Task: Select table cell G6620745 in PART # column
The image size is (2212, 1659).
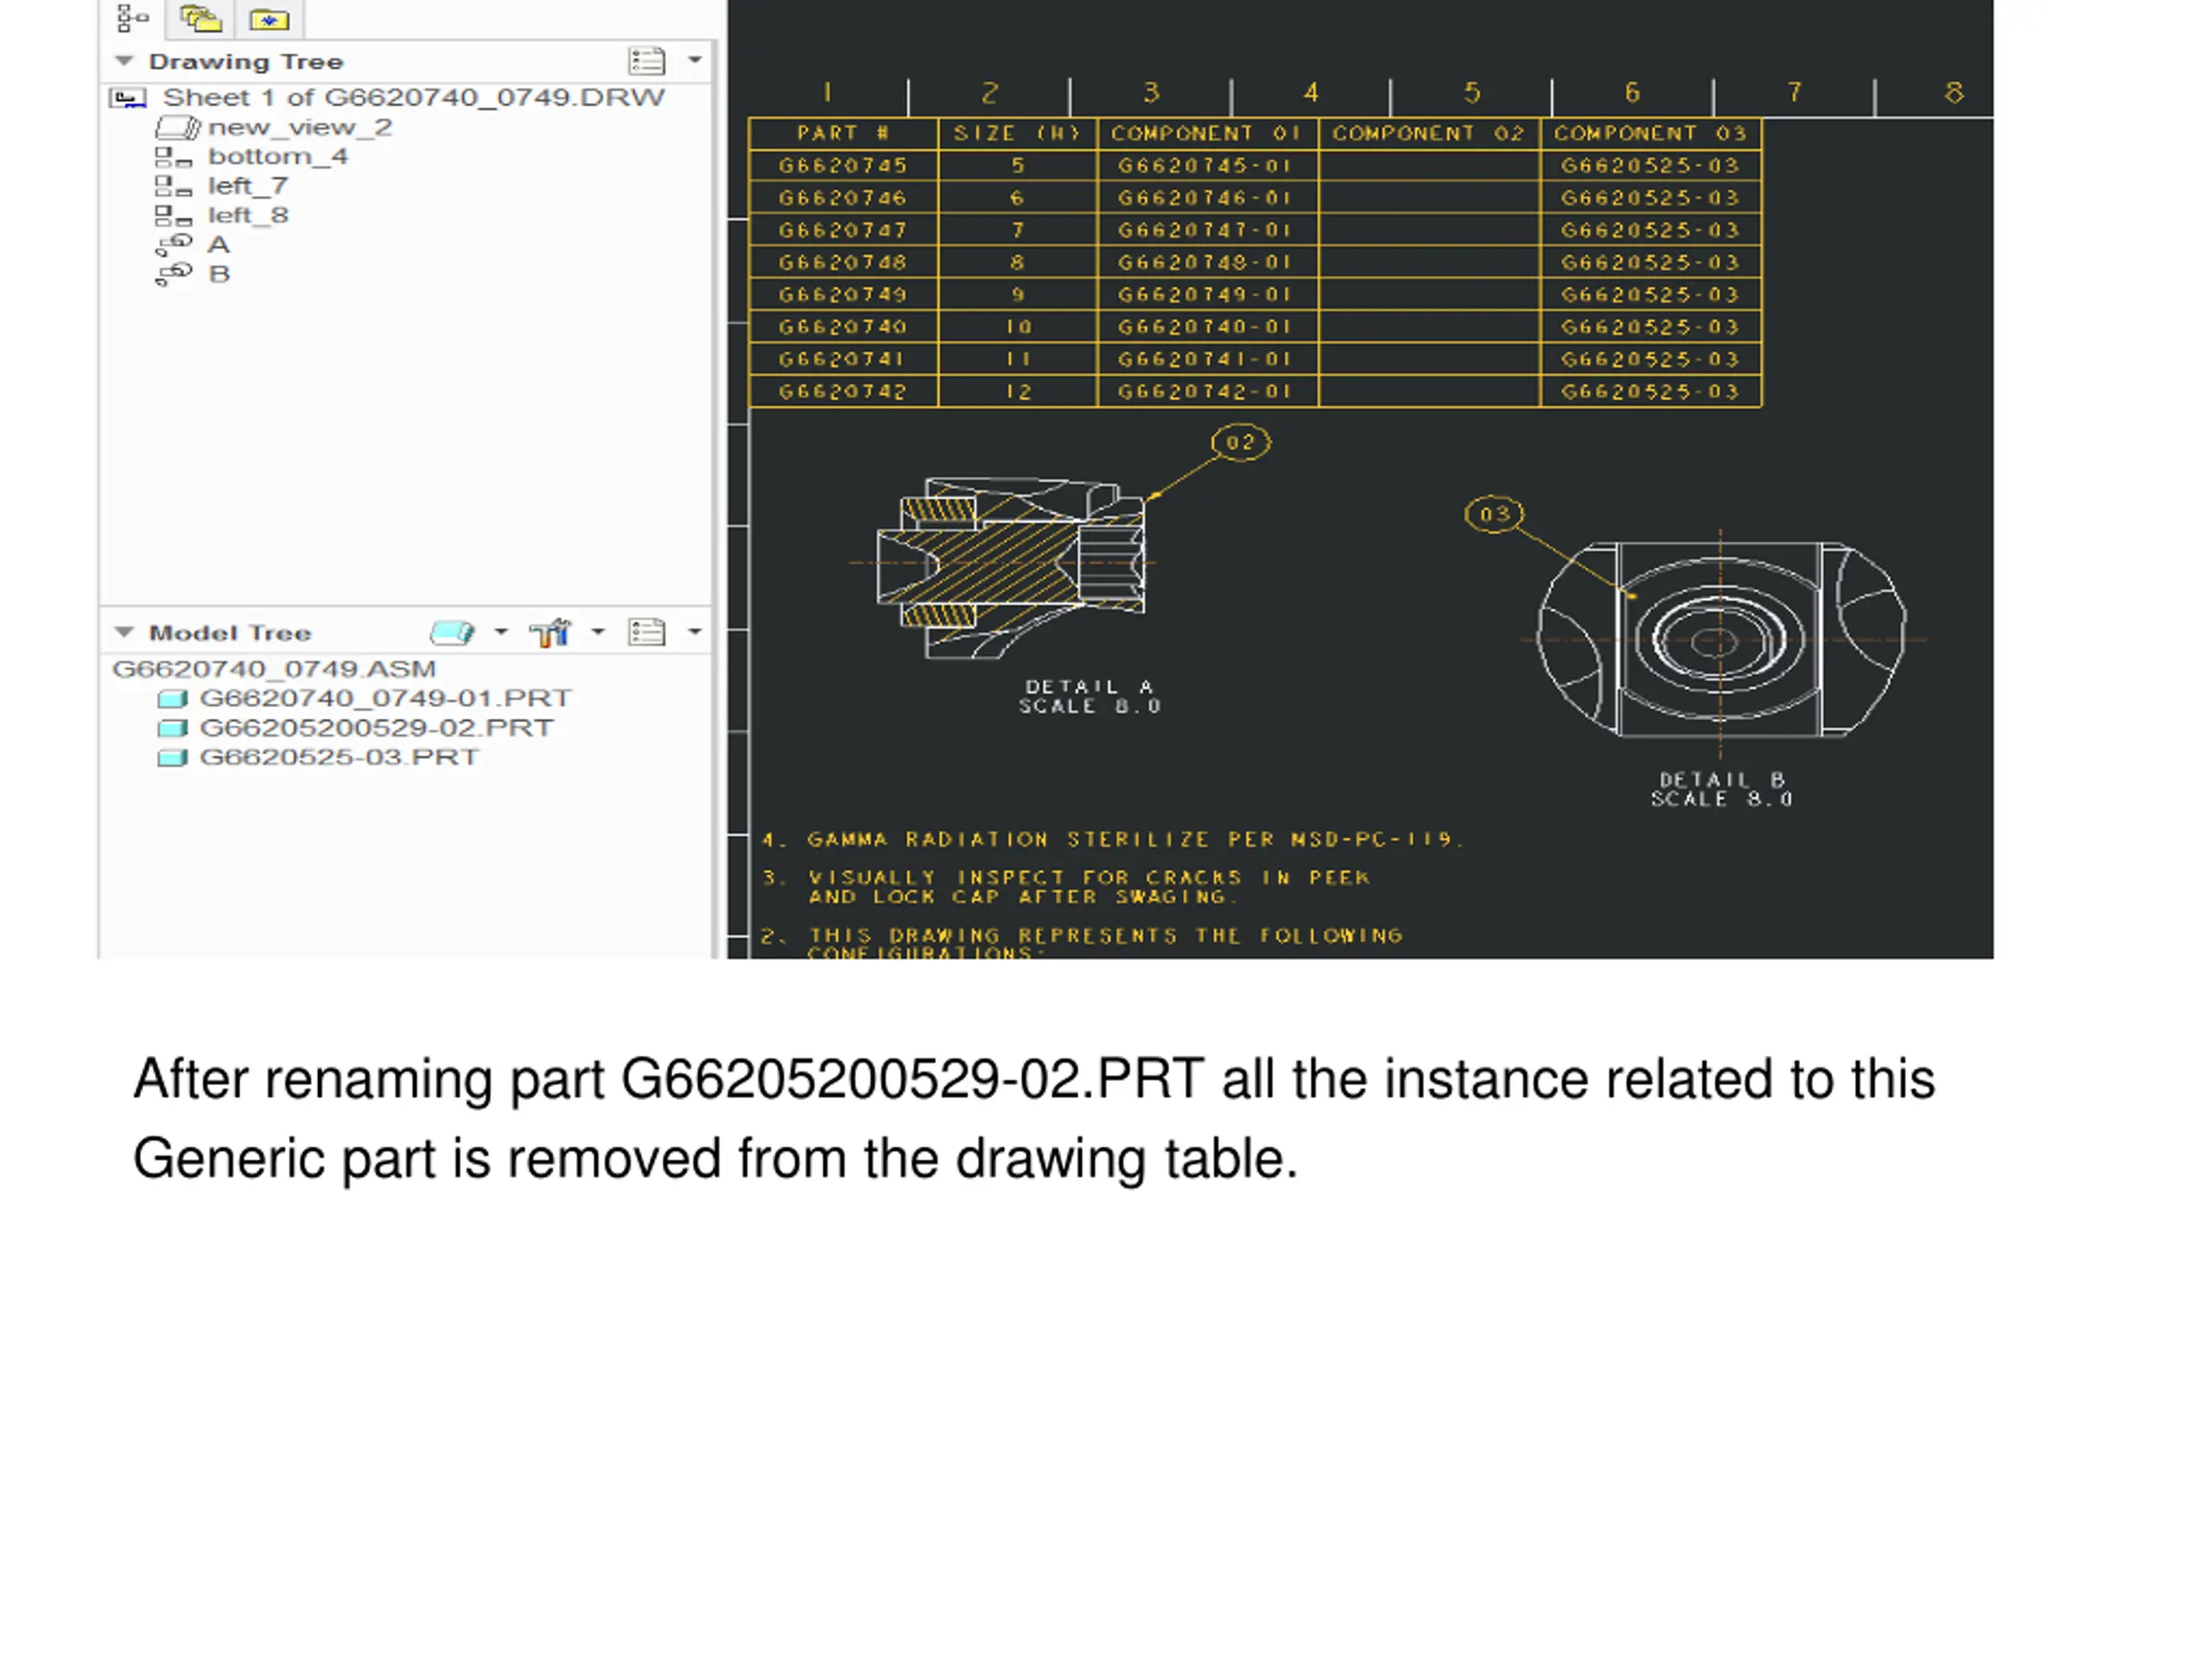Action: [843, 165]
